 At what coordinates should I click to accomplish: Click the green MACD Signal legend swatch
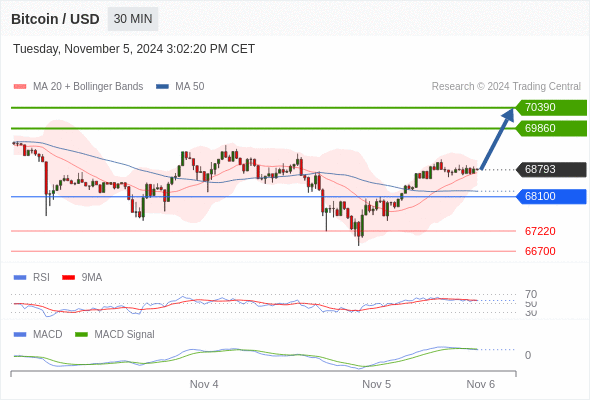pos(81,334)
